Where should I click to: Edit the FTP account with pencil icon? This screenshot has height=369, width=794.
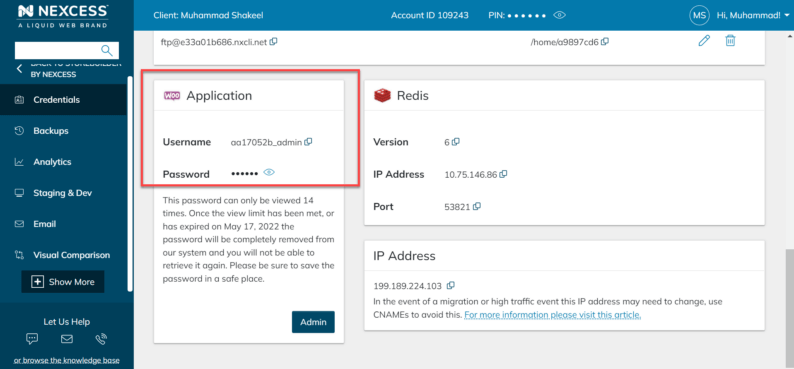point(704,41)
